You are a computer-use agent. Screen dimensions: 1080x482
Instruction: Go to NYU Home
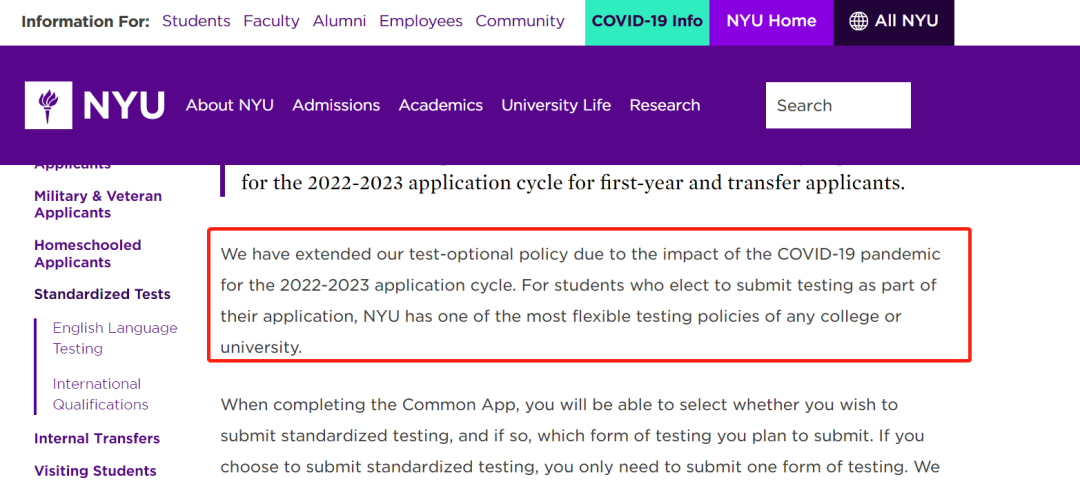tap(771, 21)
